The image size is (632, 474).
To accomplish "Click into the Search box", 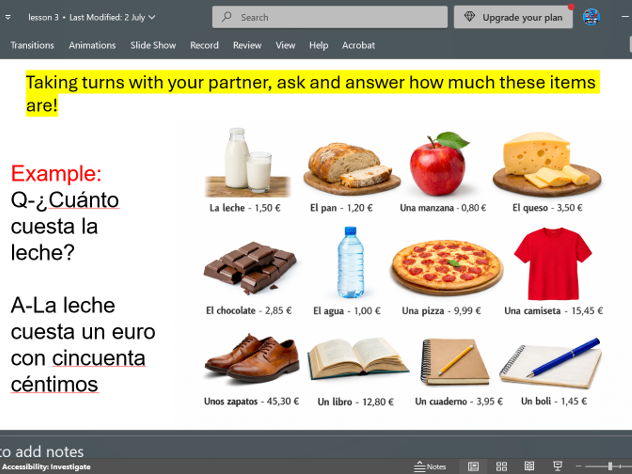I will click(x=330, y=17).
